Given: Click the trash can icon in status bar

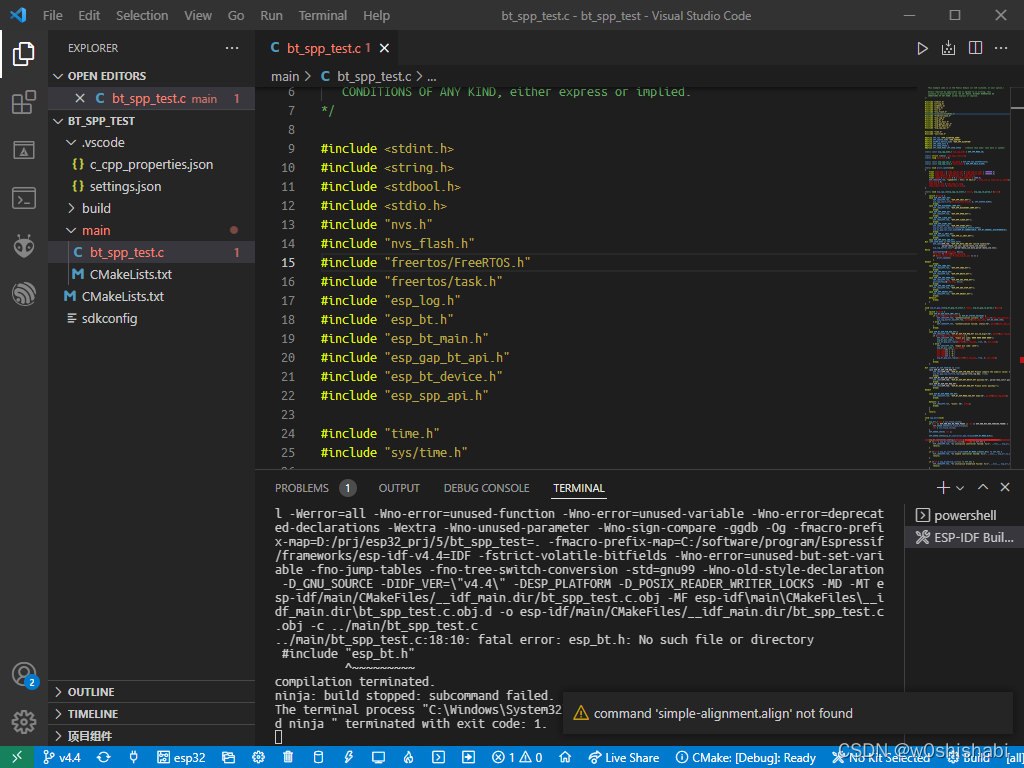Looking at the screenshot, I should (x=288, y=758).
